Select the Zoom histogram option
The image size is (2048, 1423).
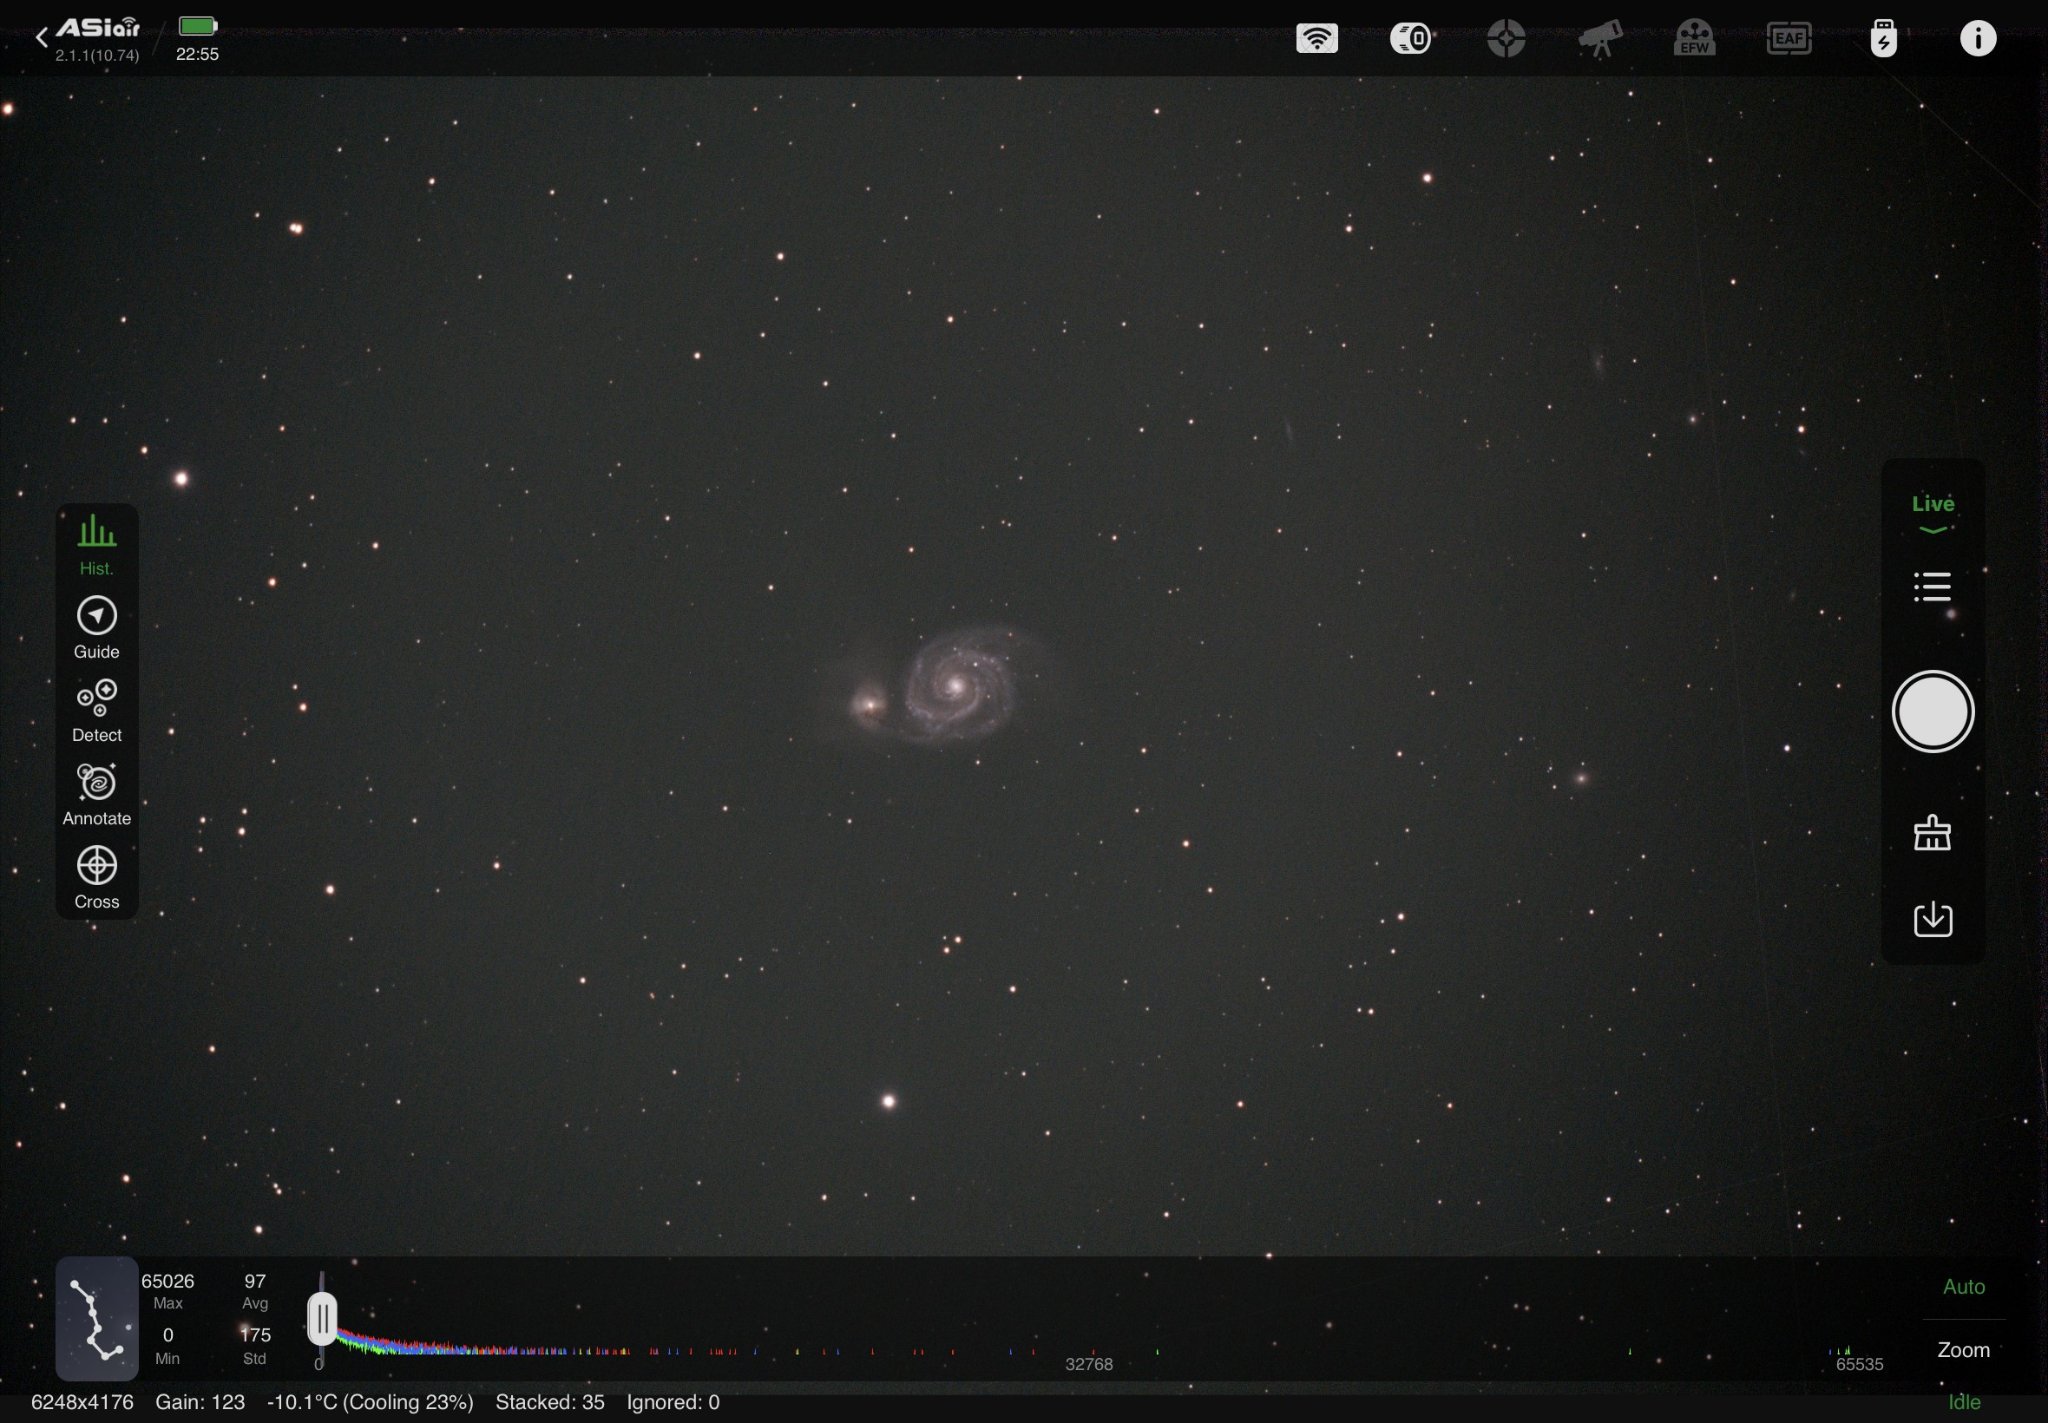coord(1963,1350)
